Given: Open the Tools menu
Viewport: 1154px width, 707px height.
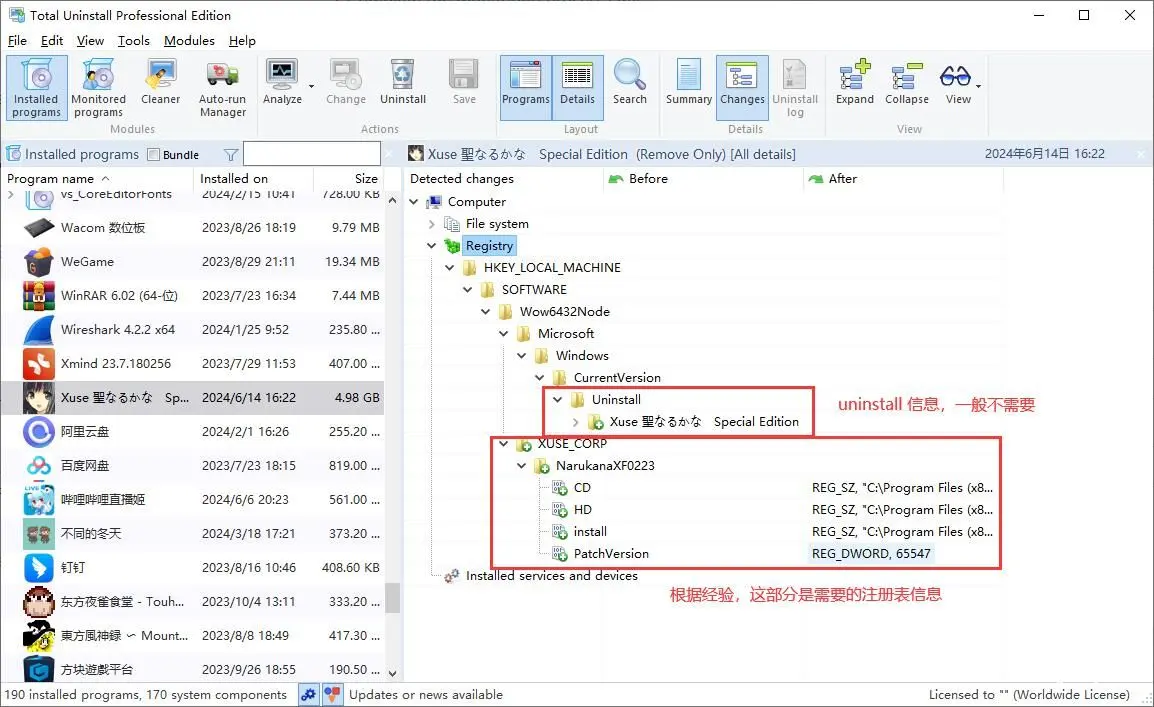Looking at the screenshot, I should (x=133, y=40).
